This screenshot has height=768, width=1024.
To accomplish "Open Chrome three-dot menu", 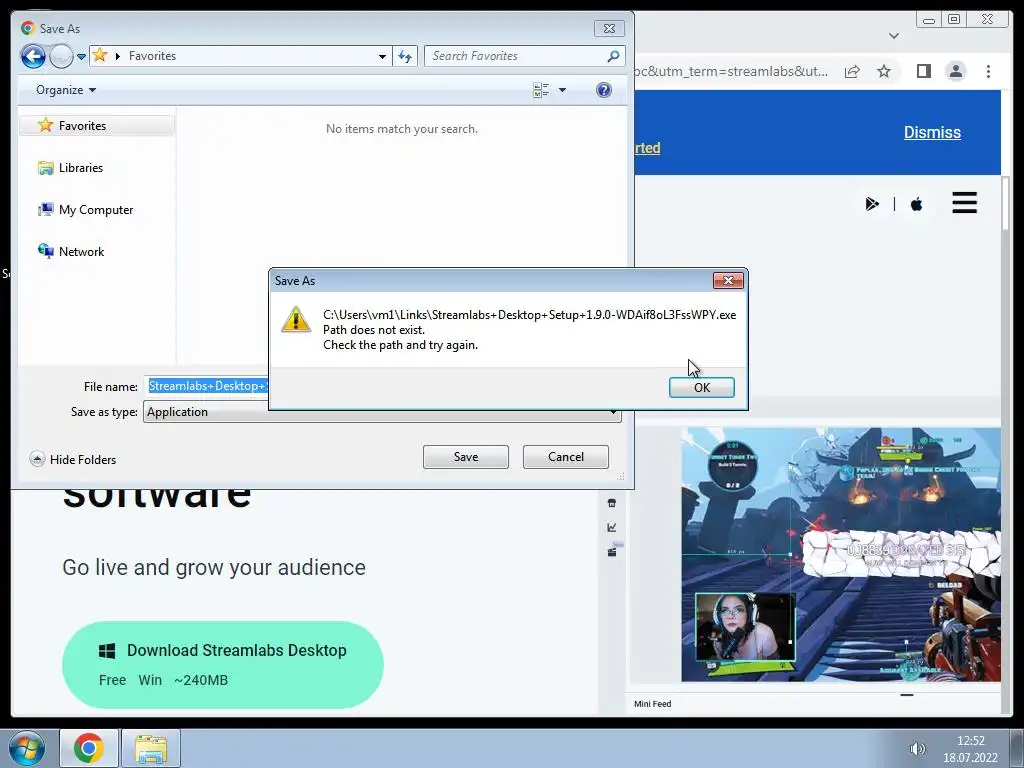I will tap(988, 71).
